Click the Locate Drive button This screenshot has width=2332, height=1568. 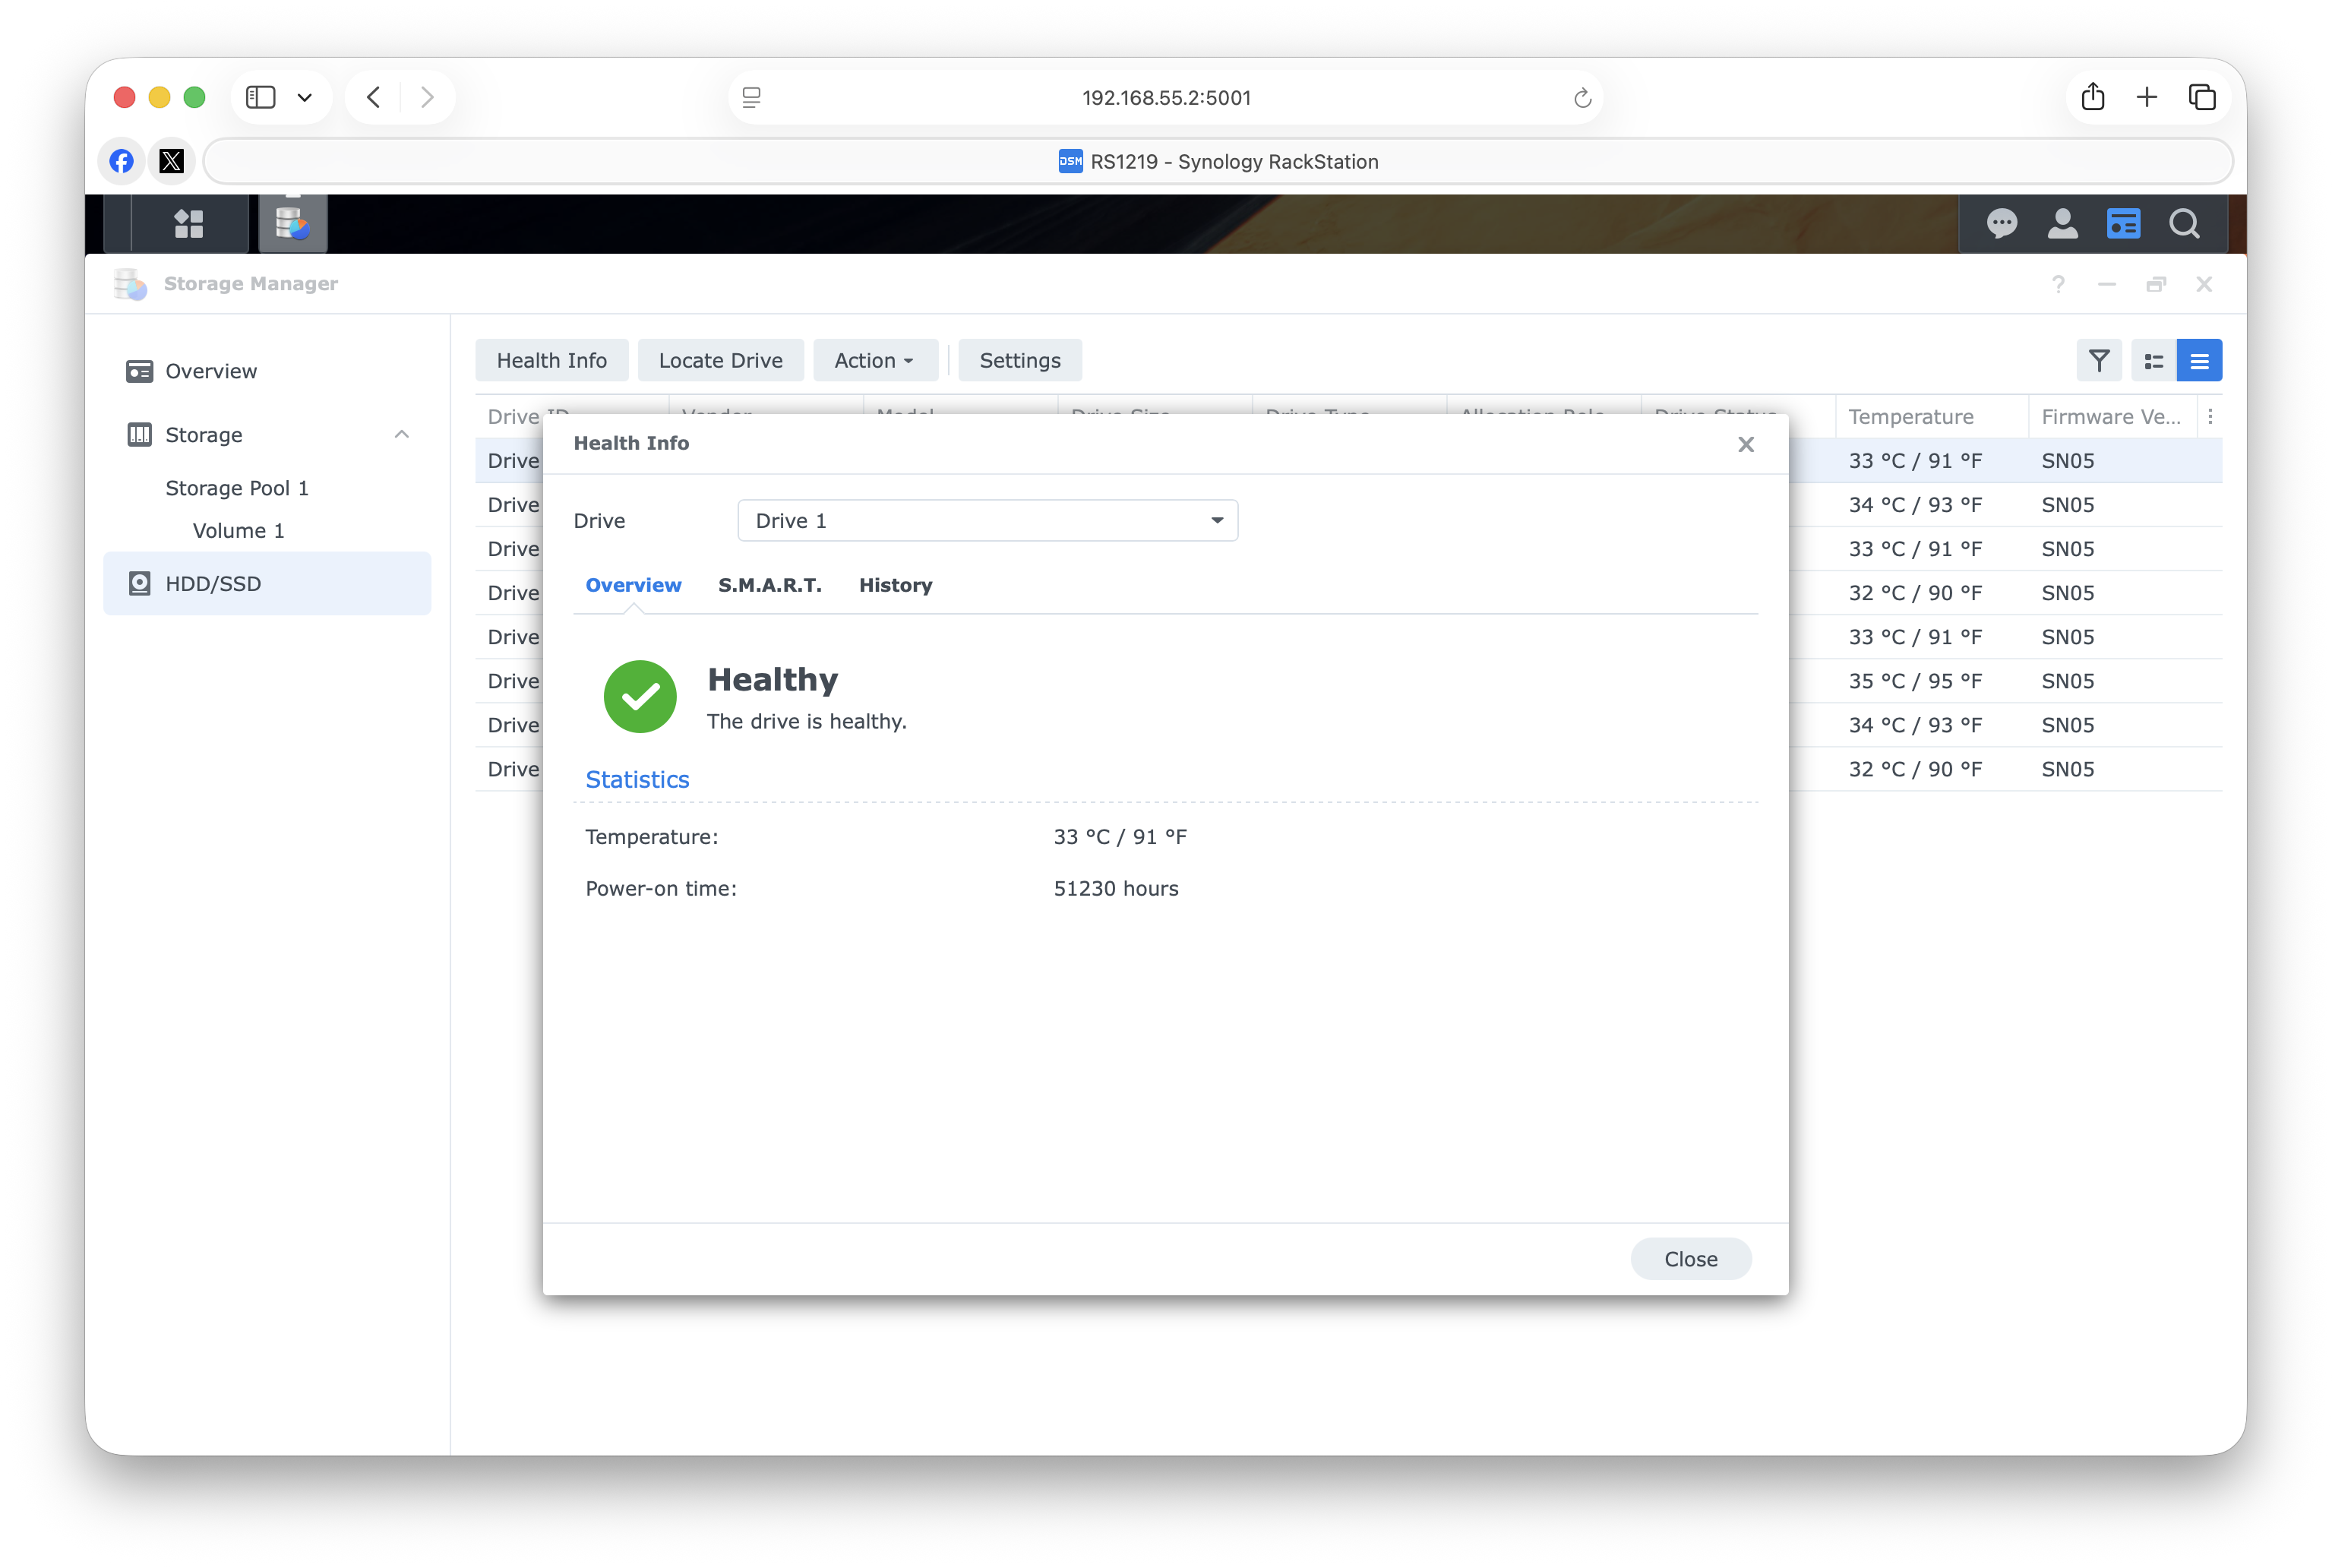[720, 361]
